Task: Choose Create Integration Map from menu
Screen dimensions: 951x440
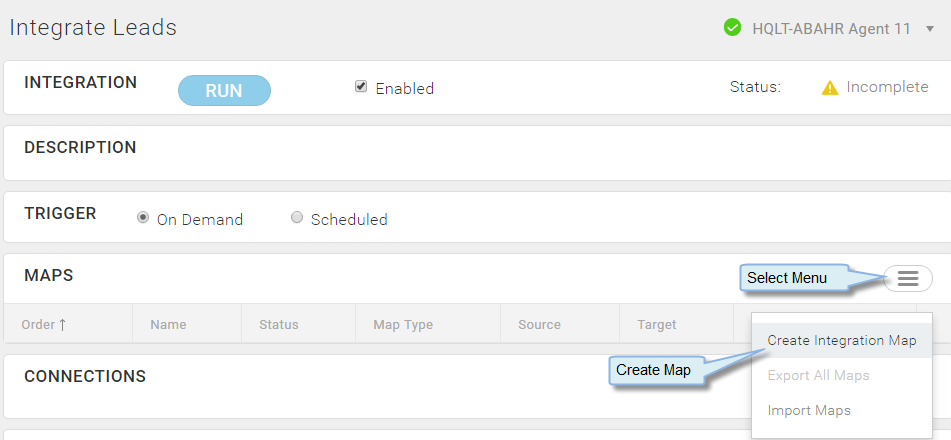Action: 841,340
